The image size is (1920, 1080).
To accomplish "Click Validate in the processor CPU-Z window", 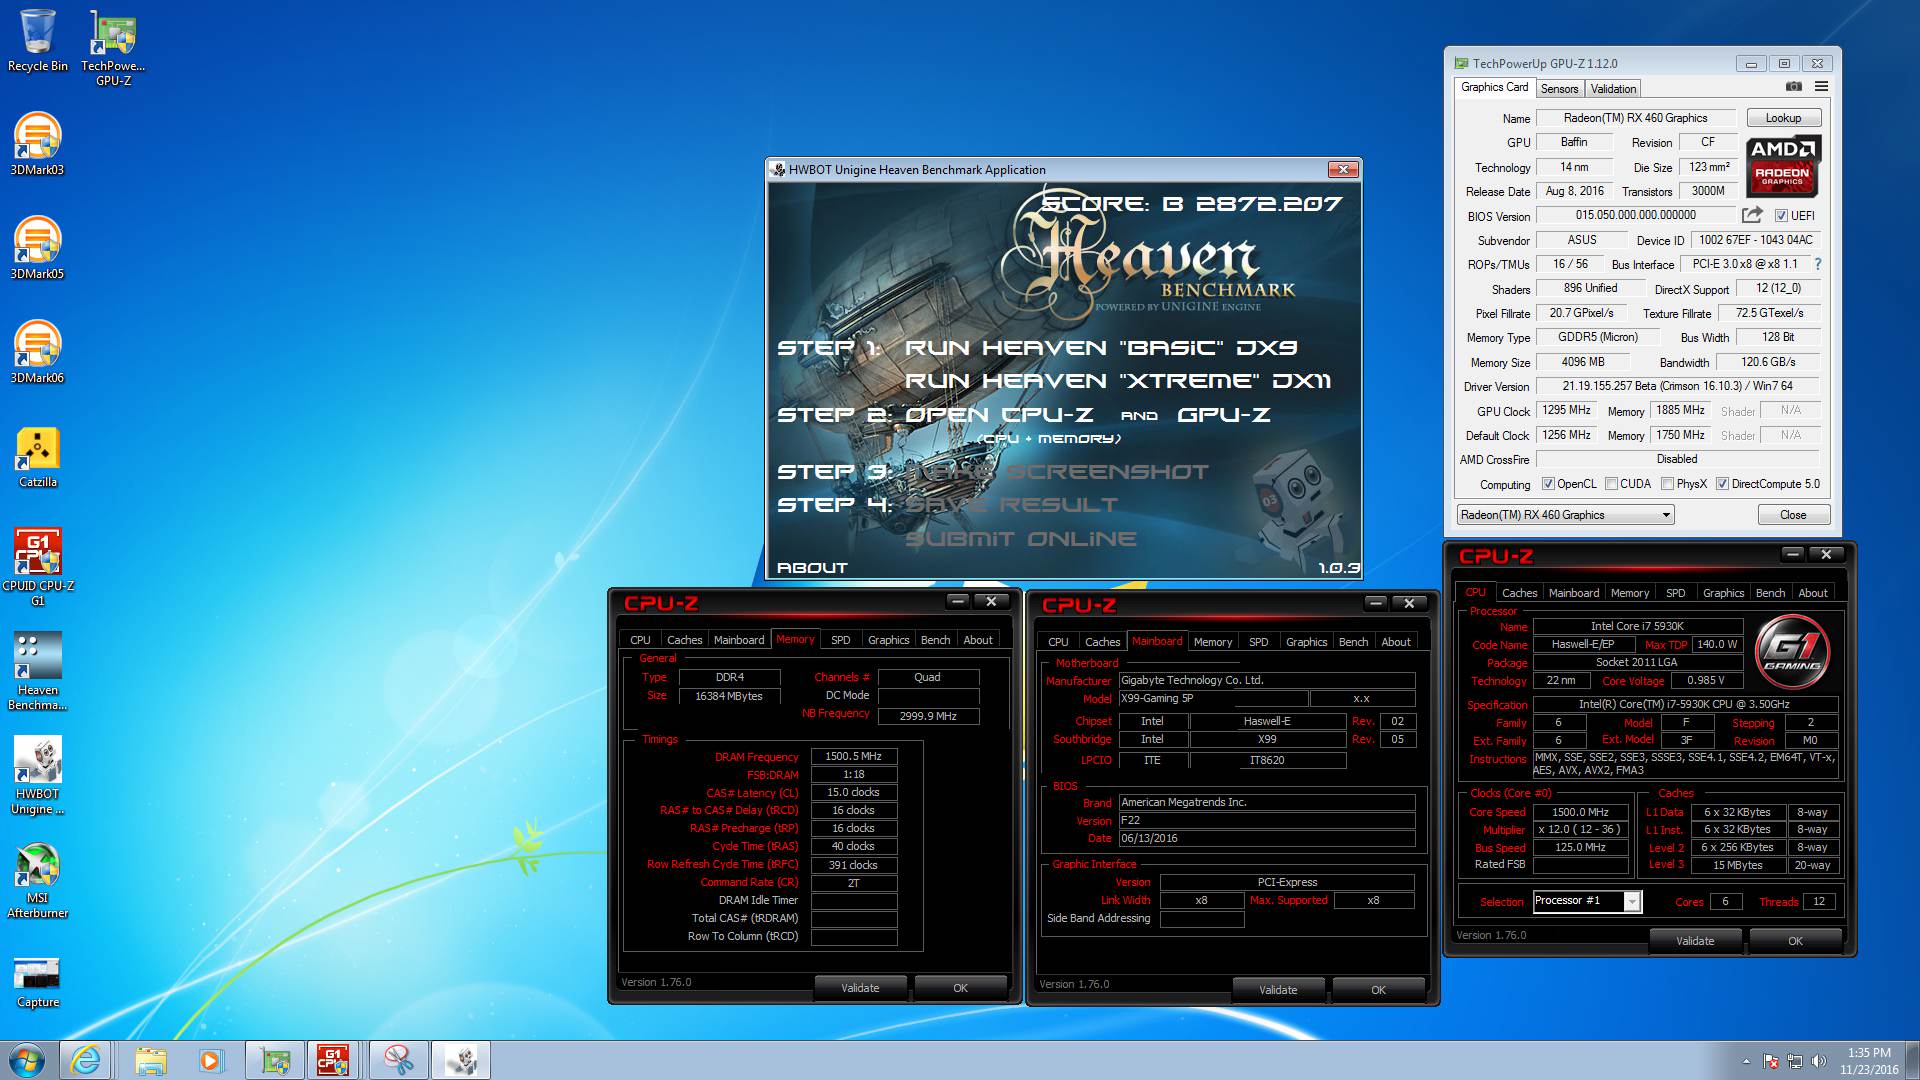I will pos(1695,941).
